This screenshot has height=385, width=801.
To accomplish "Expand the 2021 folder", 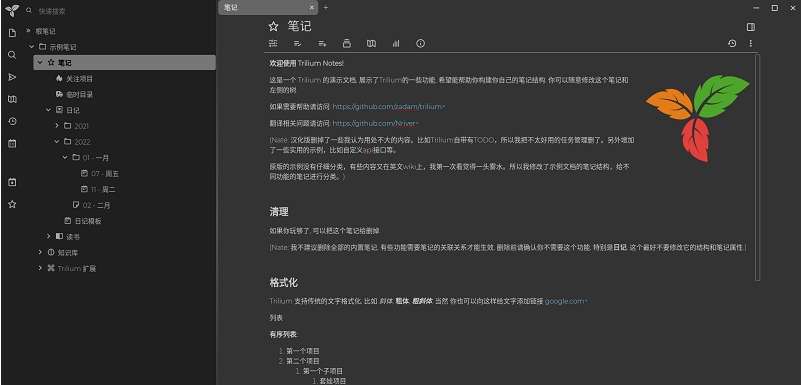I will click(x=57, y=126).
